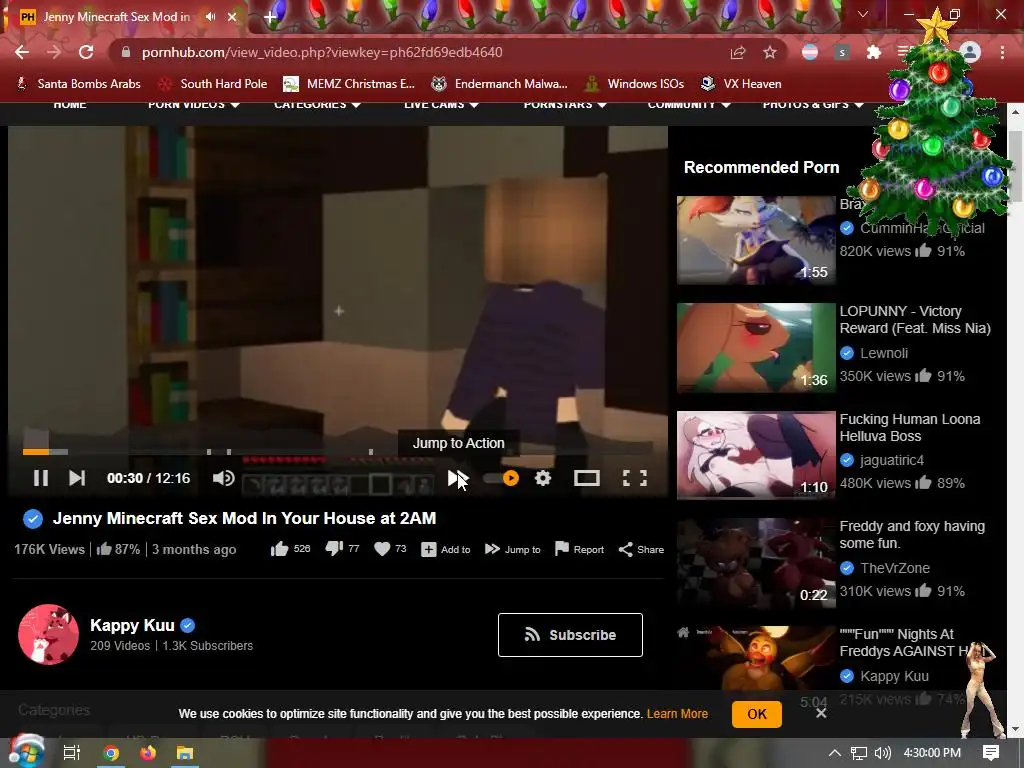
Task: Go back in the browser
Action: tap(22, 52)
